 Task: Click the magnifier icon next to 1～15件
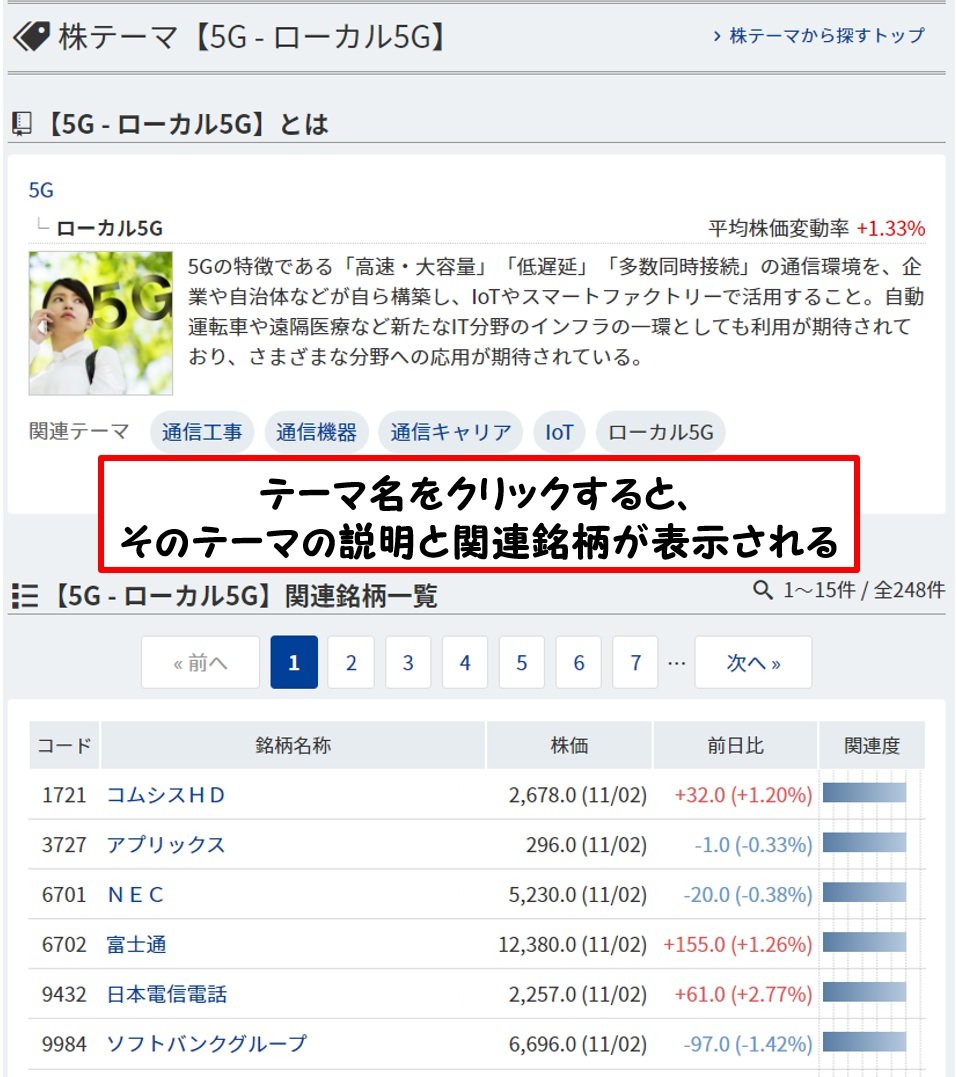pos(763,589)
